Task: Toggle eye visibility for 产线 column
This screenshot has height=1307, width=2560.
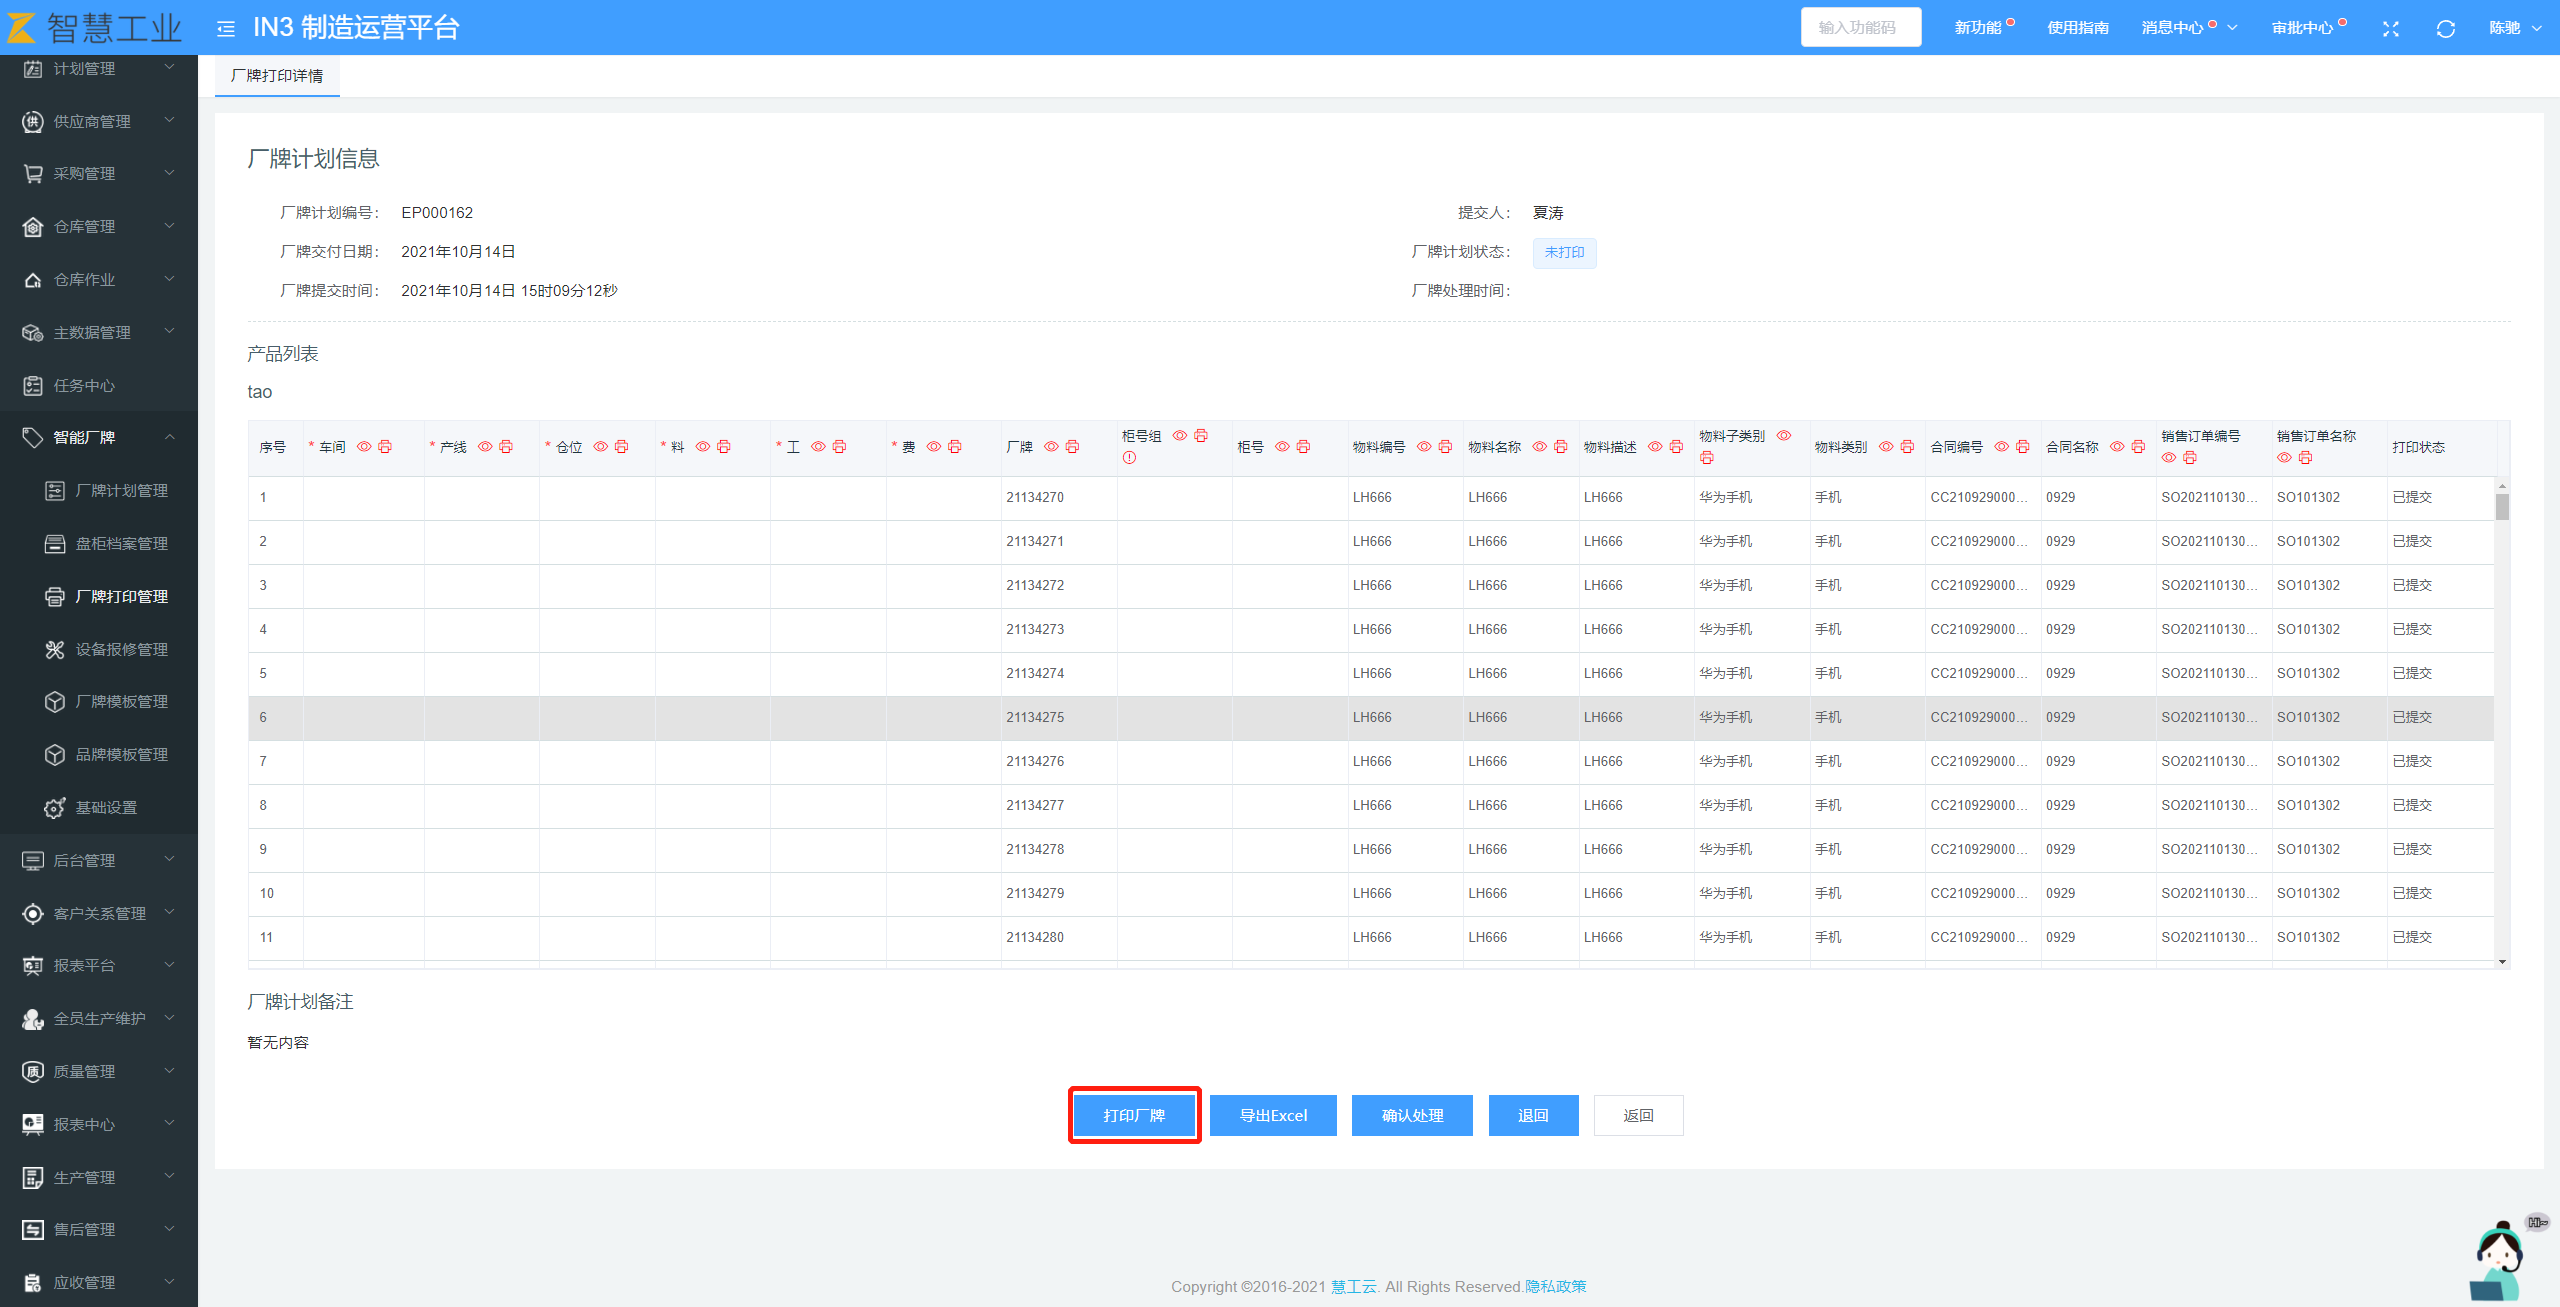Action: coord(485,447)
